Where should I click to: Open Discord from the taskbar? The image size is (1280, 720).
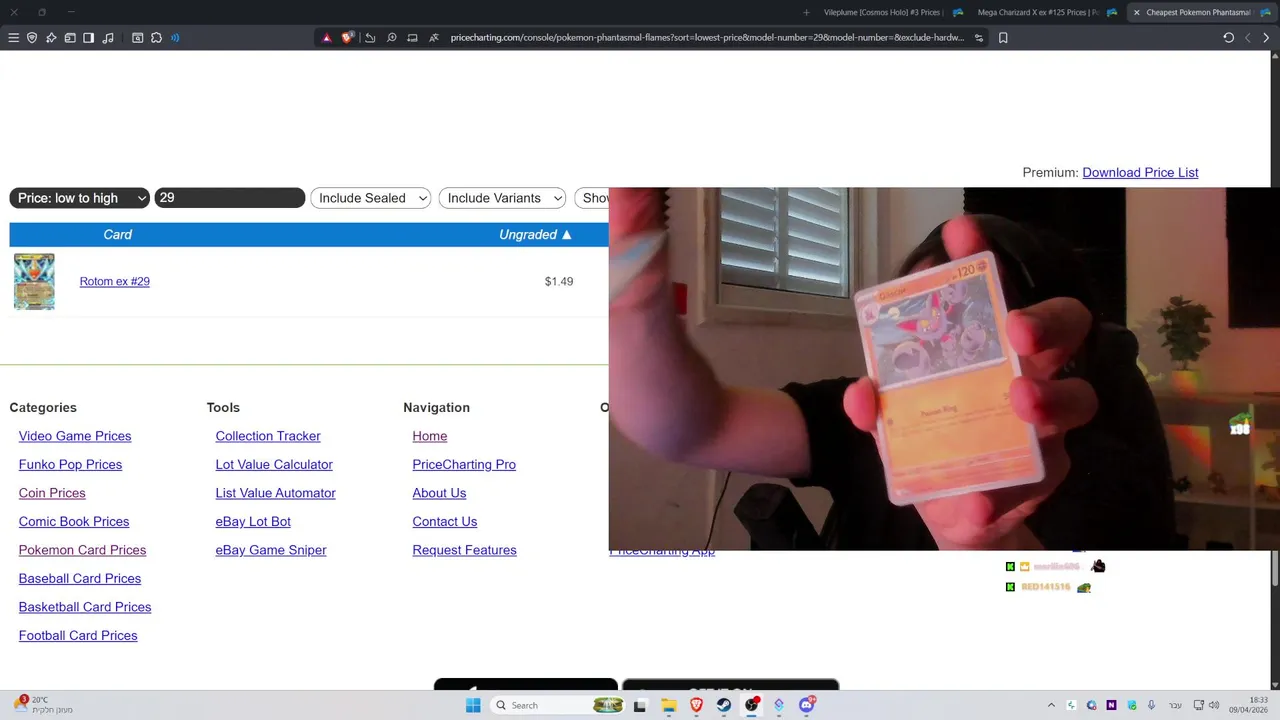pyautogui.click(x=807, y=705)
